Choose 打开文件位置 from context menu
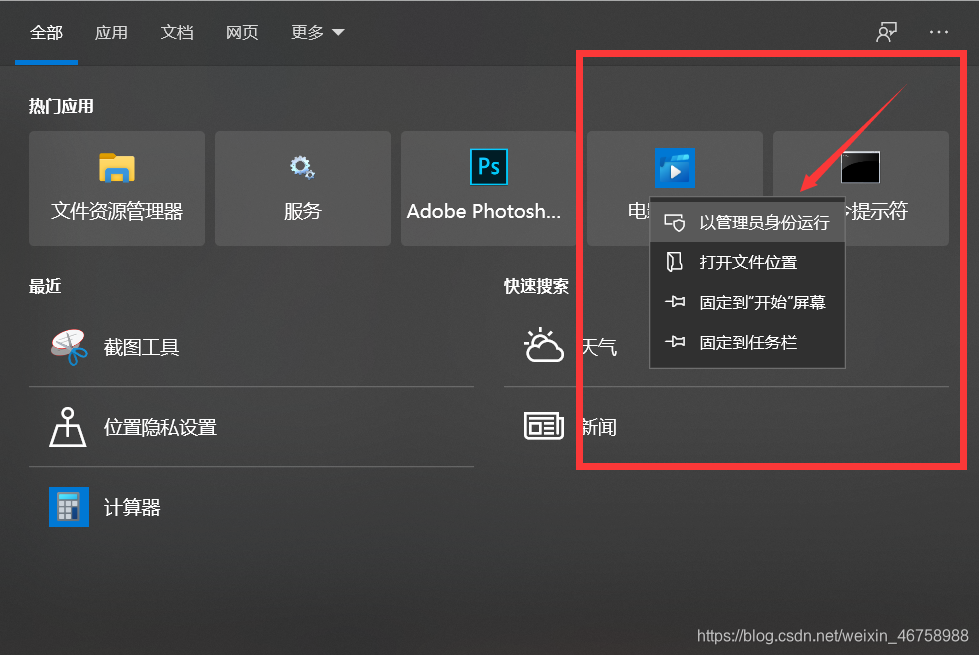The height and width of the screenshot is (655, 979). coord(747,262)
